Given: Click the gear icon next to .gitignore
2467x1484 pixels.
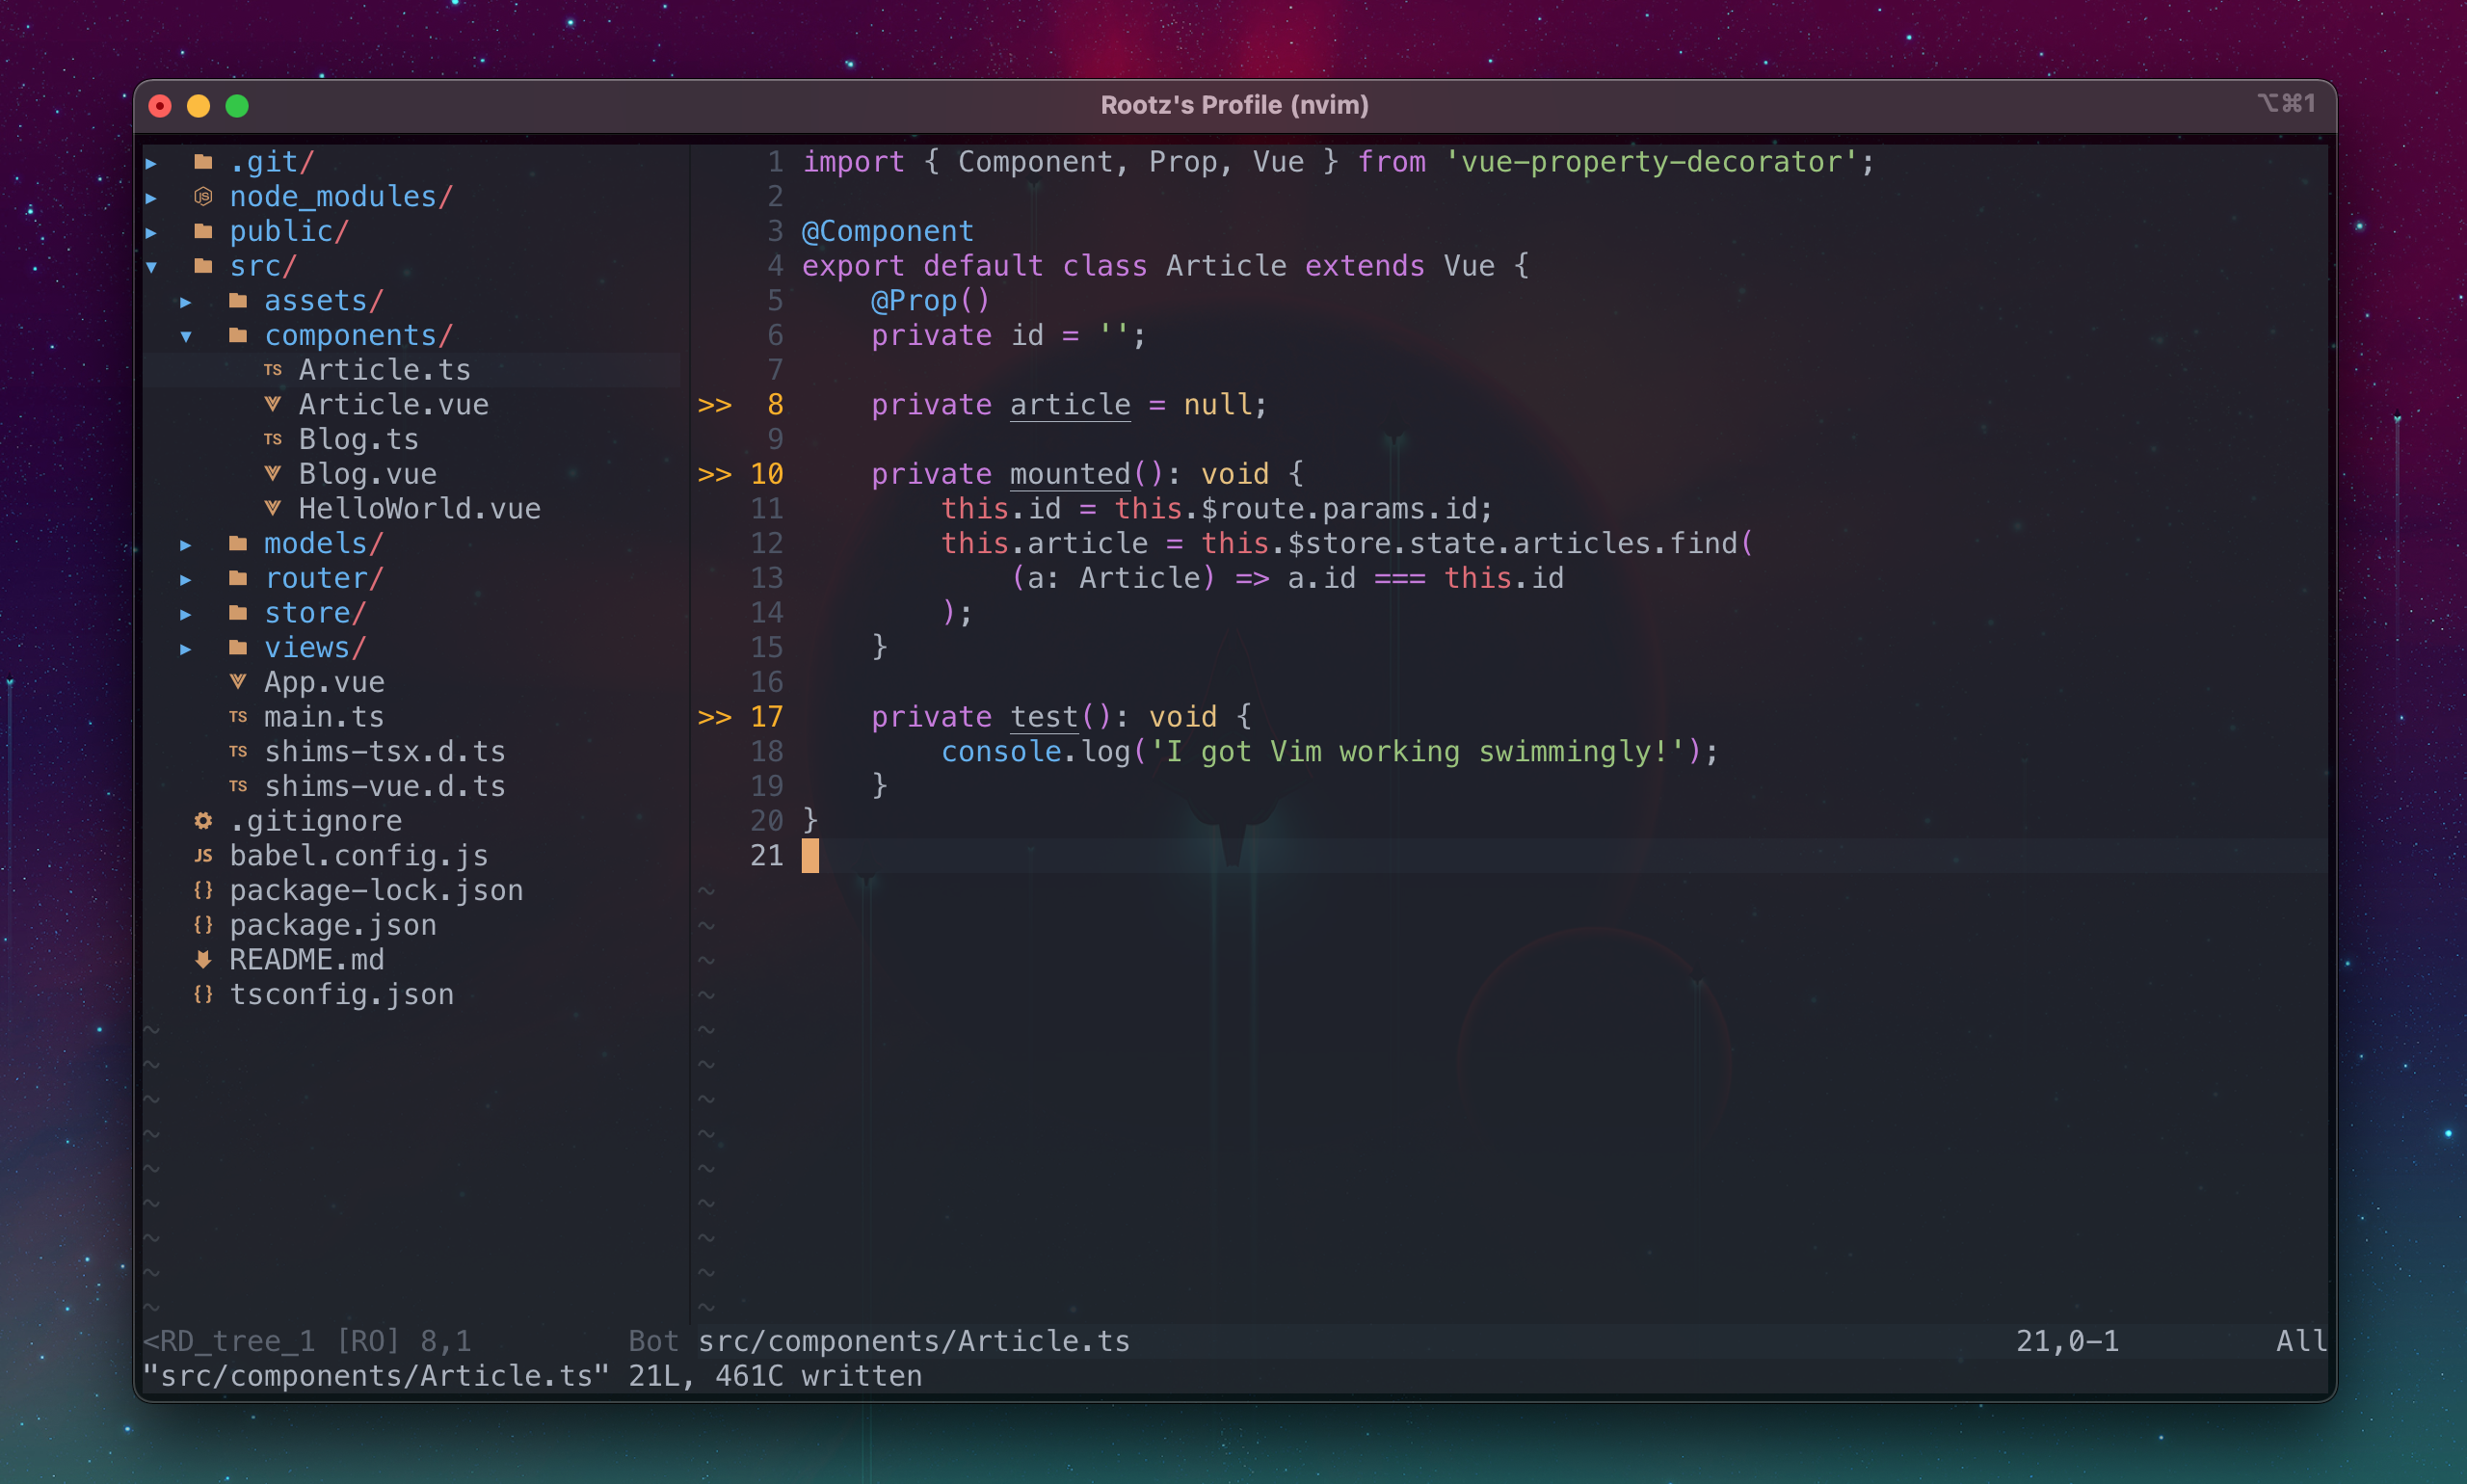Looking at the screenshot, I should point(203,821).
